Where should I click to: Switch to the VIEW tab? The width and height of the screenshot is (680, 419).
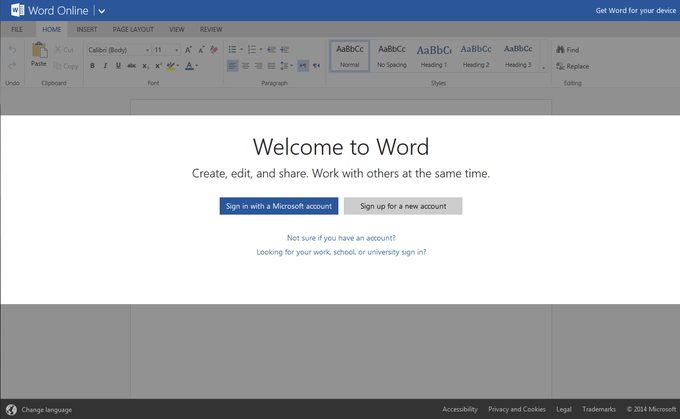click(177, 29)
